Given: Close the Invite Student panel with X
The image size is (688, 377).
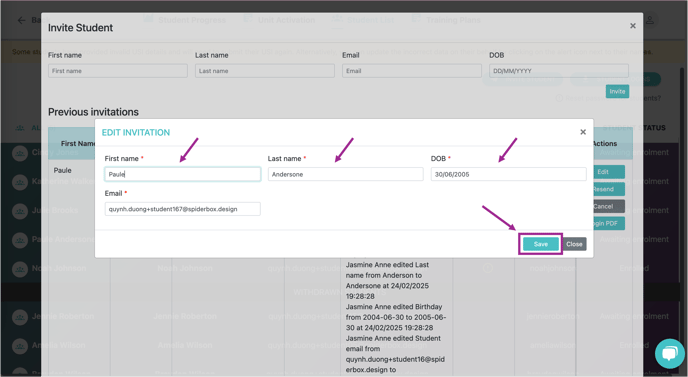Looking at the screenshot, I should point(633,26).
